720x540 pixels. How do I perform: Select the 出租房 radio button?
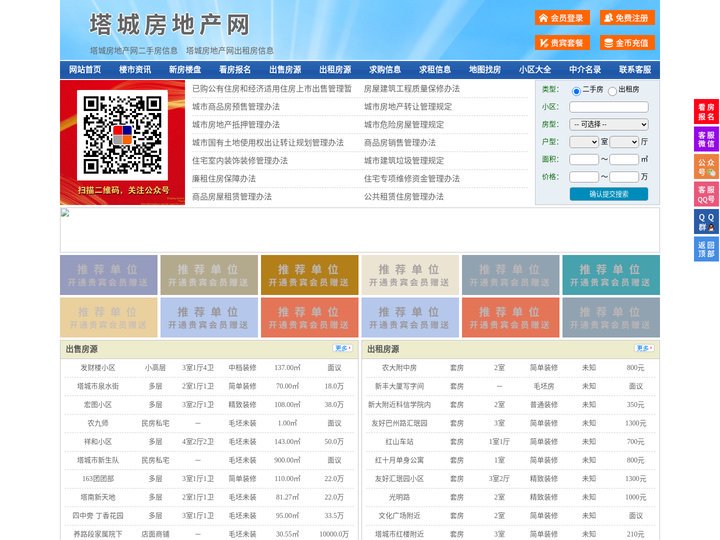click(612, 91)
